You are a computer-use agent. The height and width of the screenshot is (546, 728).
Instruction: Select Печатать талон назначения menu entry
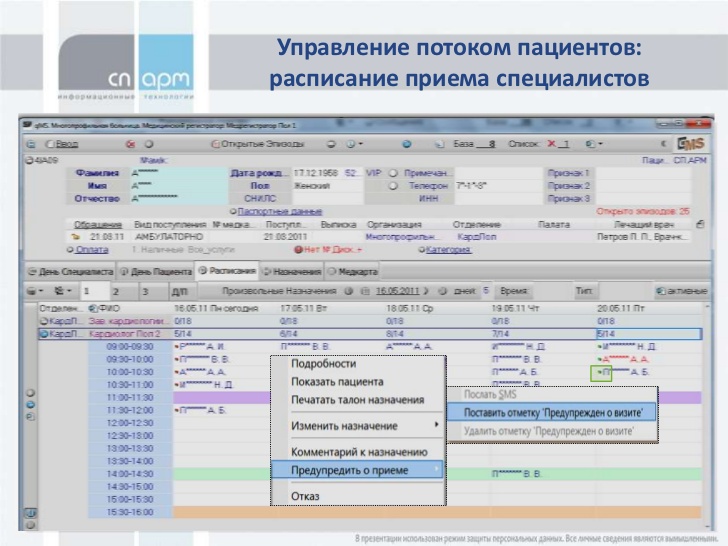(358, 400)
